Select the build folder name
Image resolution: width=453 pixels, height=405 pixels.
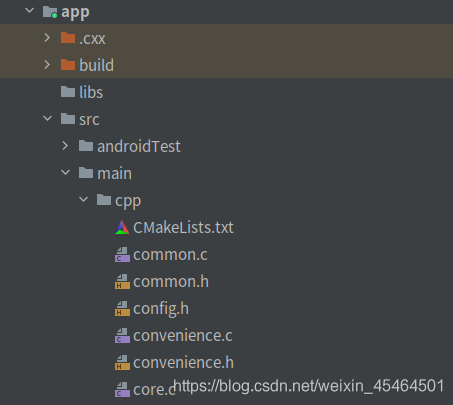96,65
